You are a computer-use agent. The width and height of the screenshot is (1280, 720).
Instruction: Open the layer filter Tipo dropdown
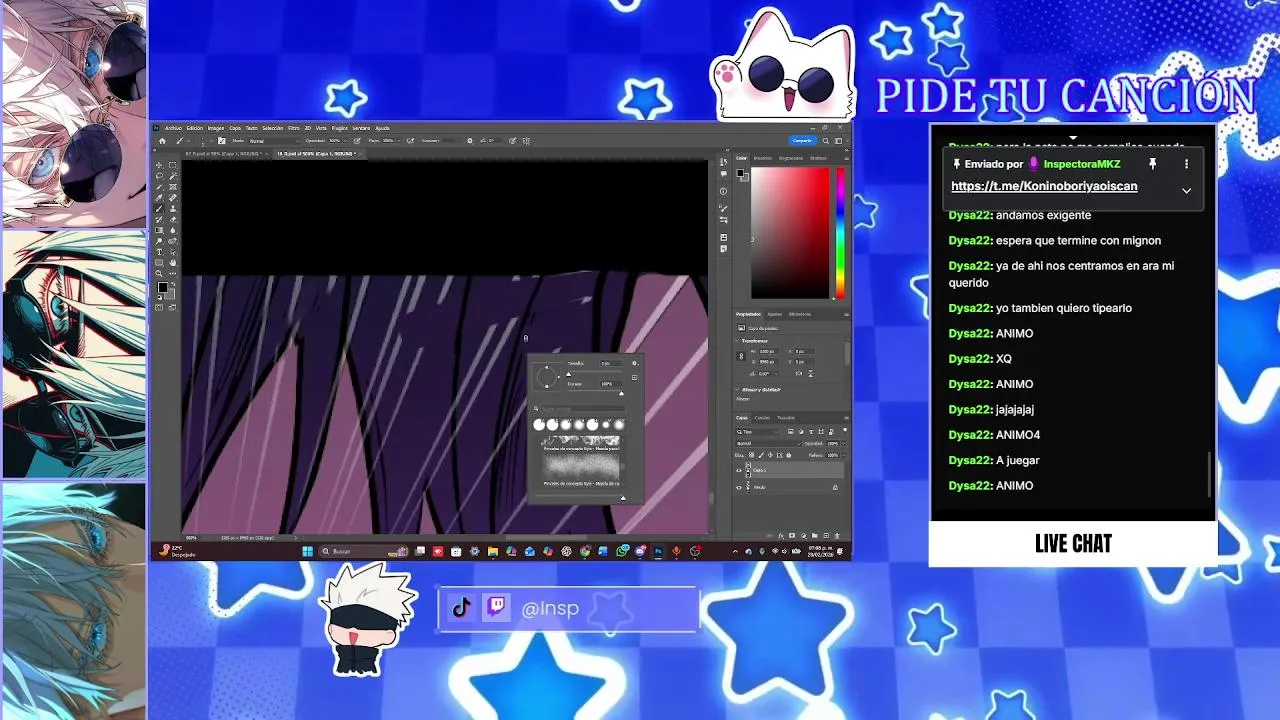click(757, 432)
